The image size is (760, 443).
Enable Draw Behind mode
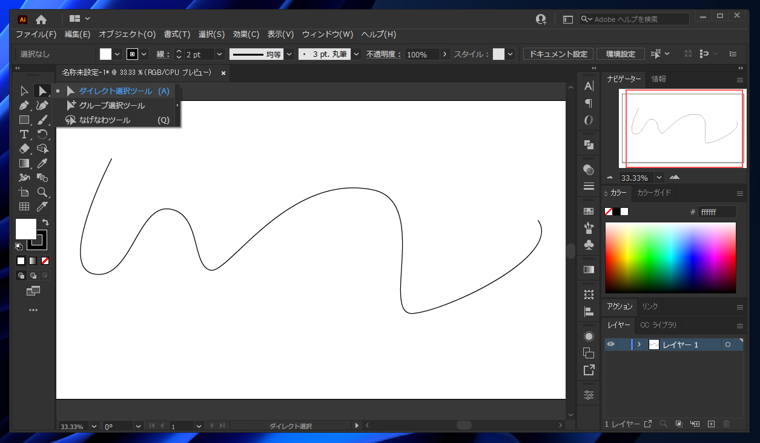33,275
